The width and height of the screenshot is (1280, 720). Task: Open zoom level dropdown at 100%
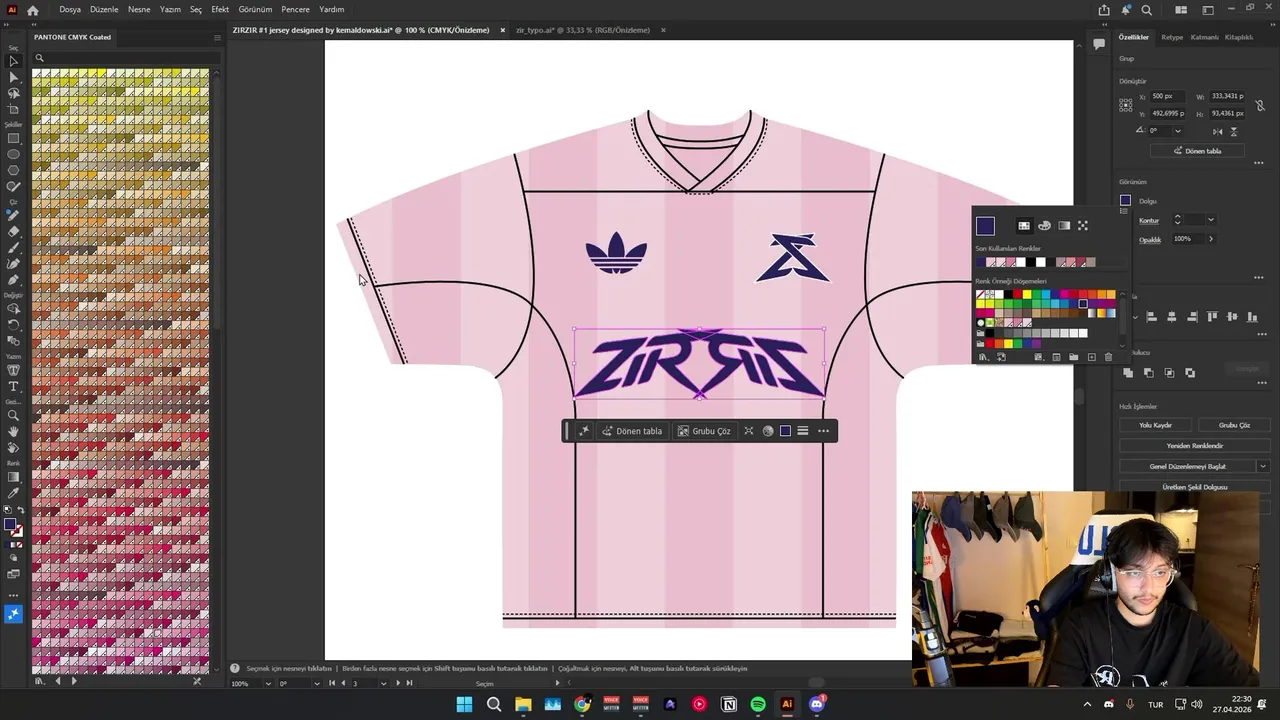pos(268,683)
